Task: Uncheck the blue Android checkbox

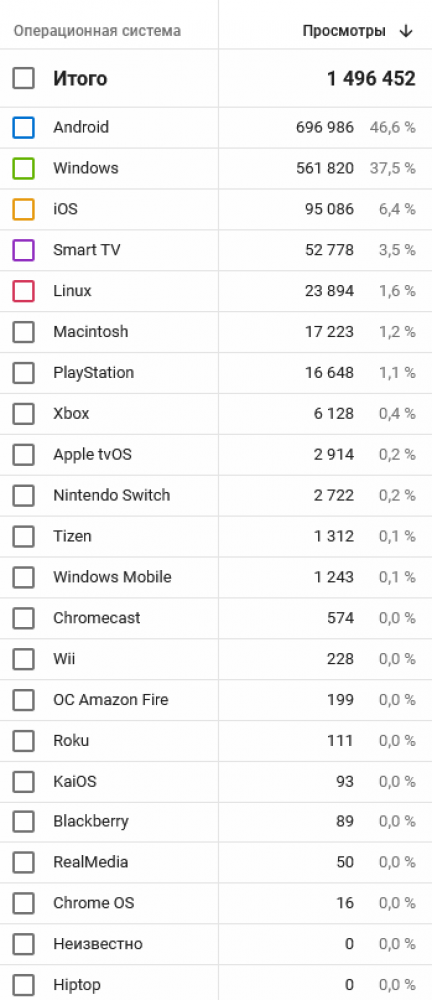Action: (x=24, y=128)
